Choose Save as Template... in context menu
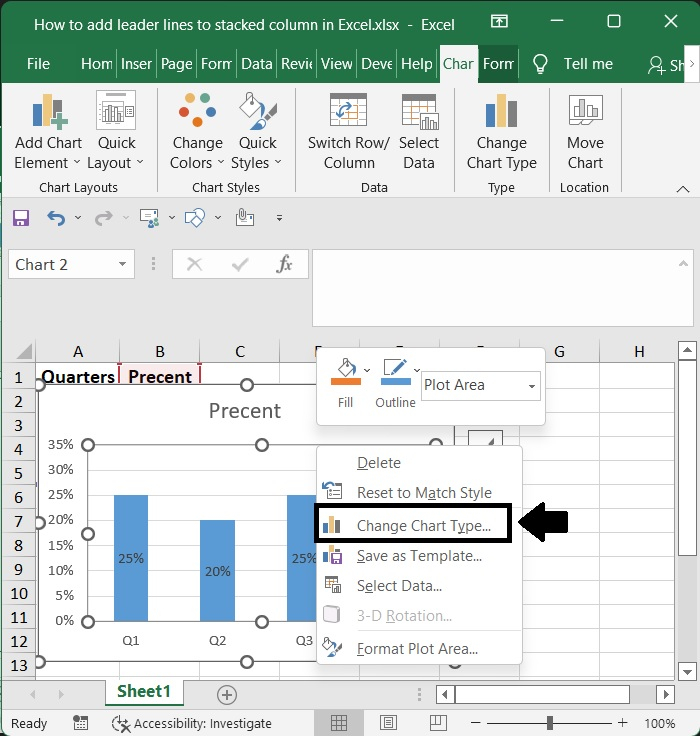Viewport: 700px width, 736px height. tap(419, 556)
